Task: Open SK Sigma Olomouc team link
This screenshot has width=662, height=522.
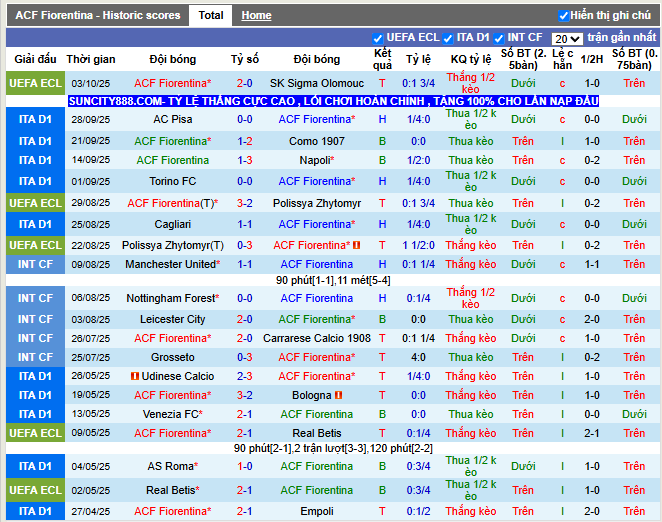Action: (x=317, y=83)
